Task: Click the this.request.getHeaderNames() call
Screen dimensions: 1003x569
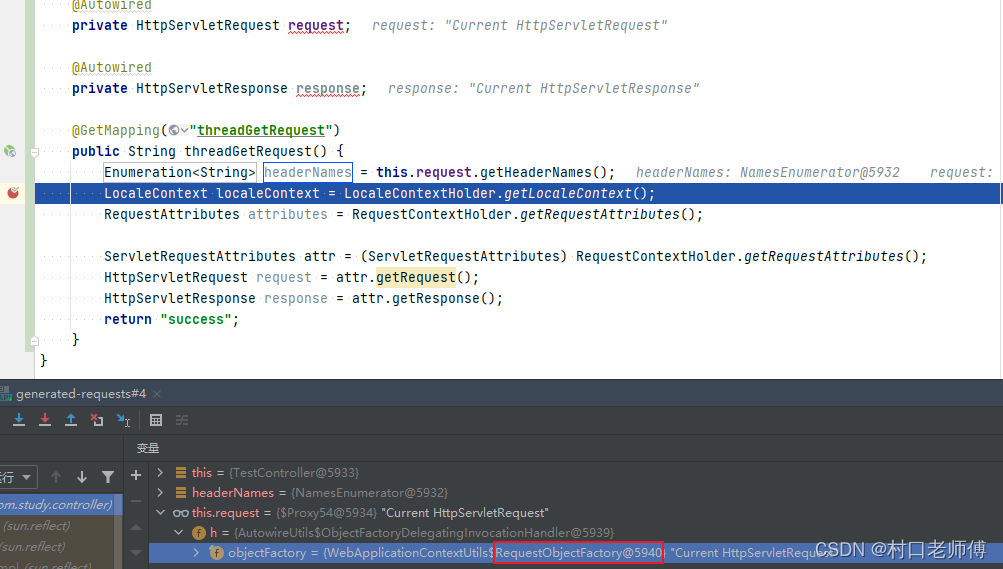Action: [x=491, y=173]
